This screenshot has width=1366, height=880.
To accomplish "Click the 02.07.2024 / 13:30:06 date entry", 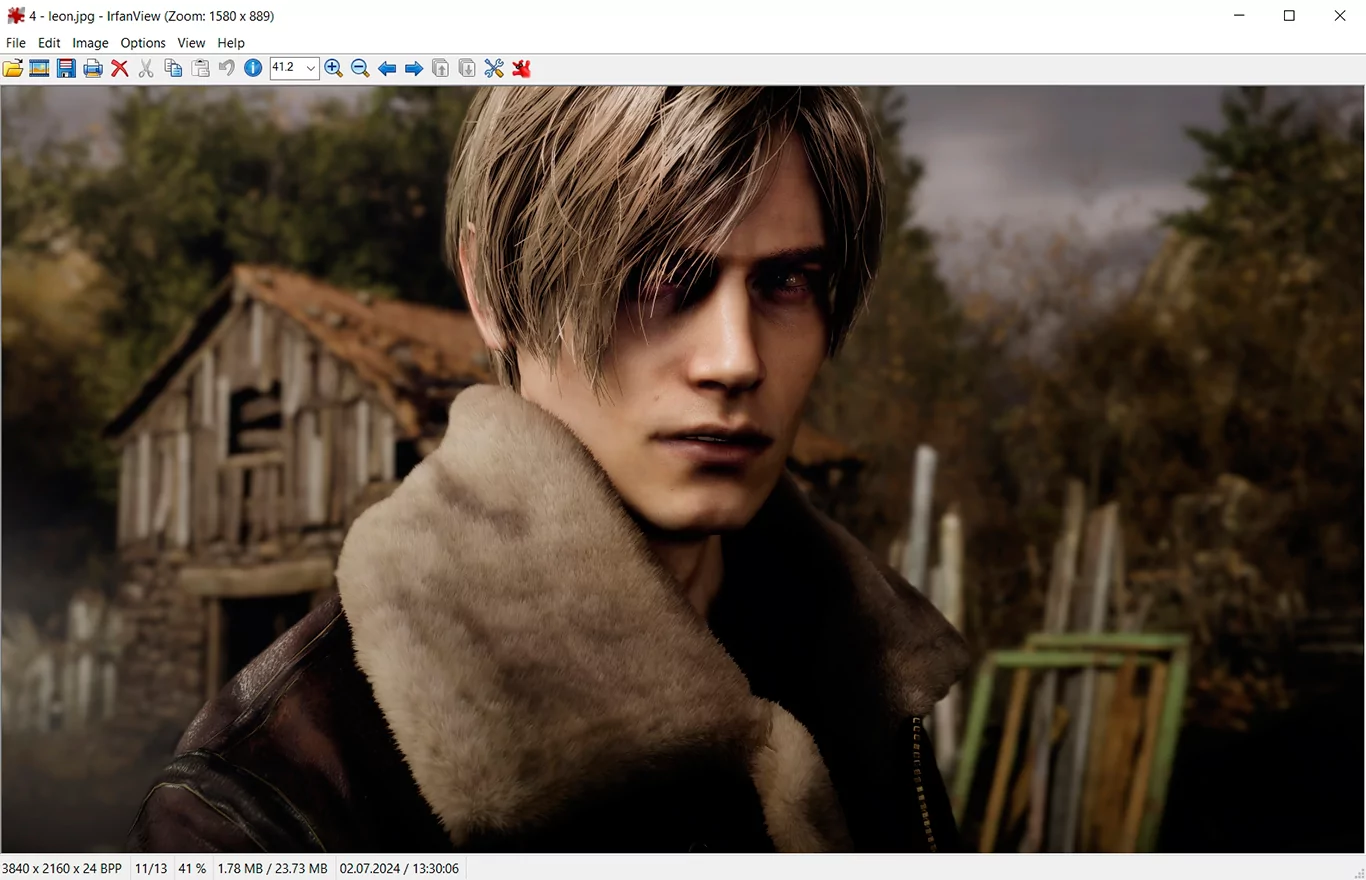I will point(399,868).
